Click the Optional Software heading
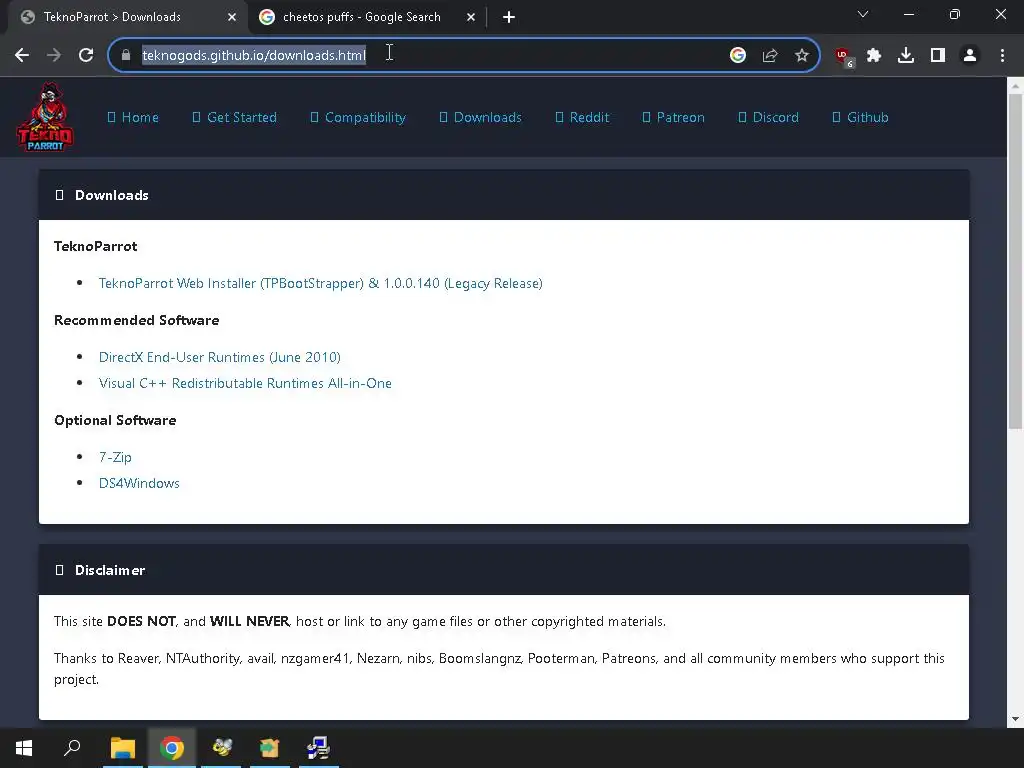This screenshot has height=768, width=1024. click(x=115, y=420)
